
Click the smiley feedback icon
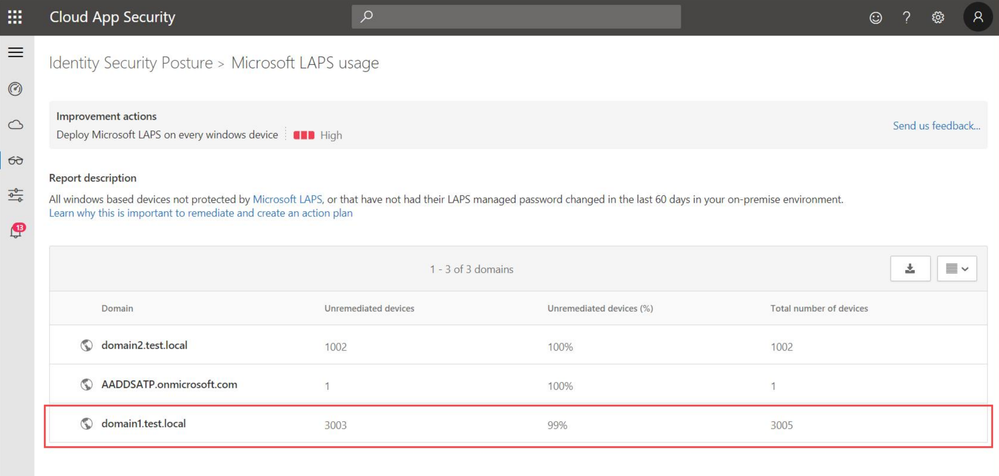click(876, 18)
